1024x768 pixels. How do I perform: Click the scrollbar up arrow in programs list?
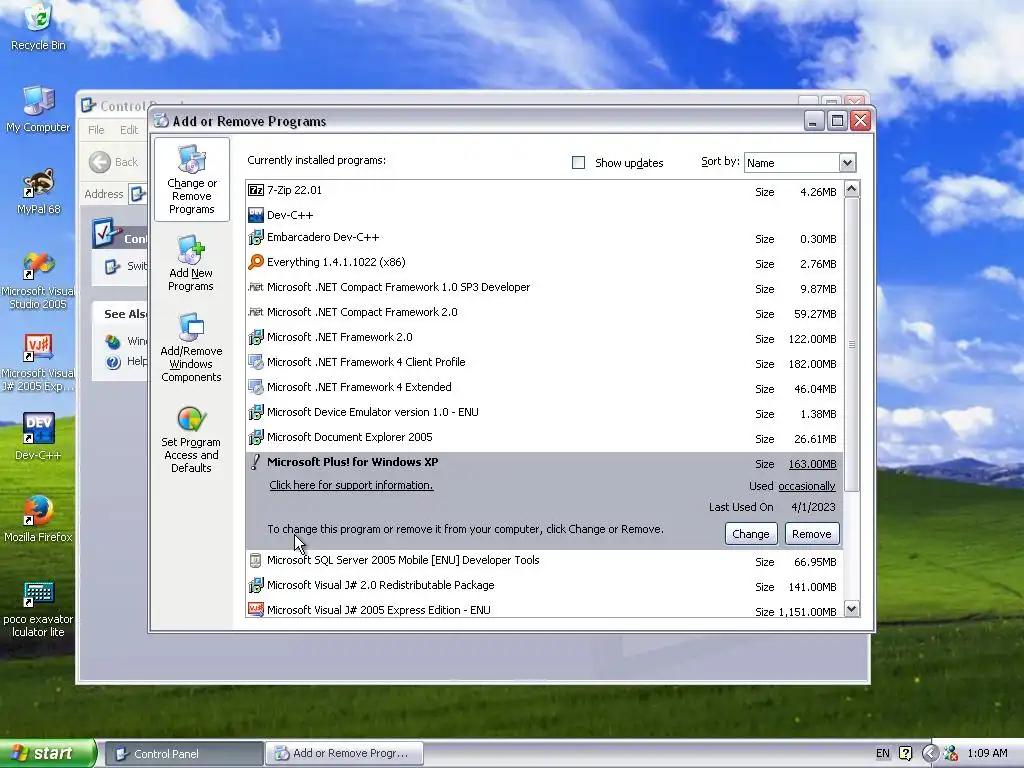(x=852, y=189)
